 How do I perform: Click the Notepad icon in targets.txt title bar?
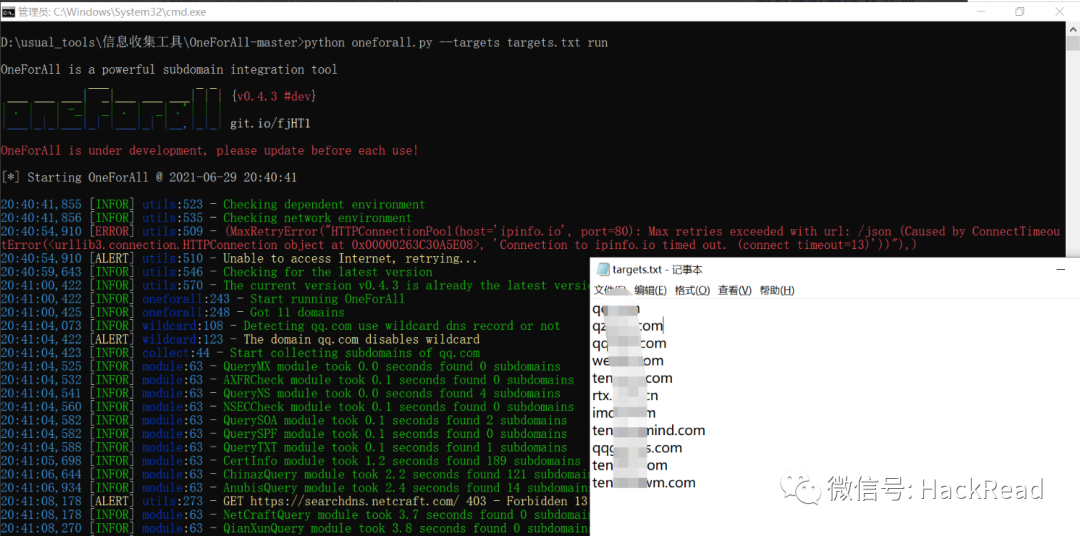(603, 269)
